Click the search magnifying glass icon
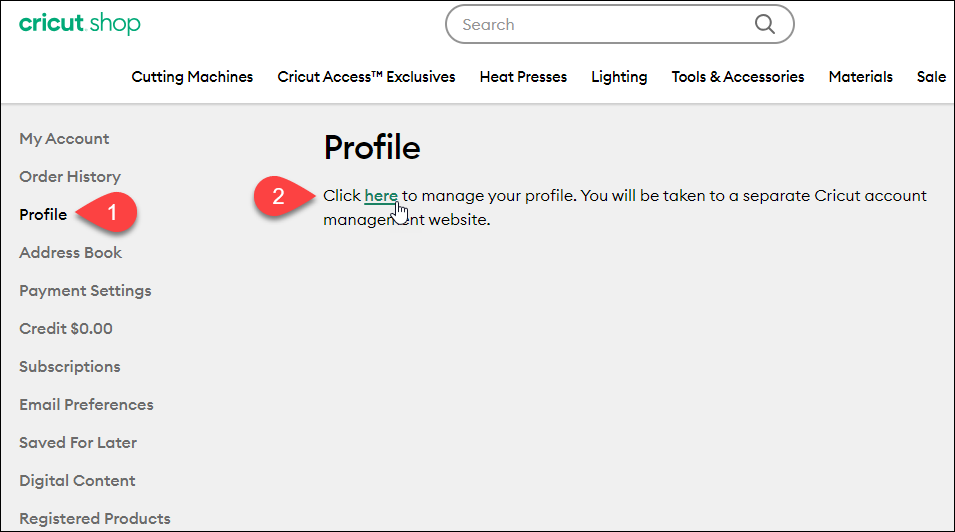The image size is (955, 532). click(765, 25)
